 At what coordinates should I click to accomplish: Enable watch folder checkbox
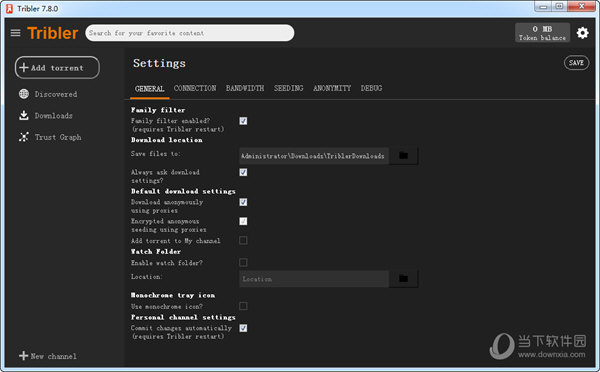coord(243,263)
